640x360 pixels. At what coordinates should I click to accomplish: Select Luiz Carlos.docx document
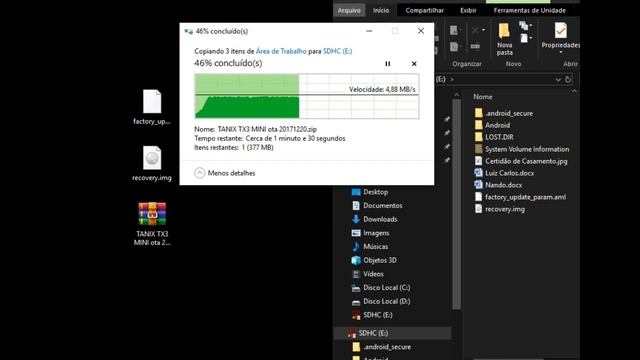coord(504,173)
